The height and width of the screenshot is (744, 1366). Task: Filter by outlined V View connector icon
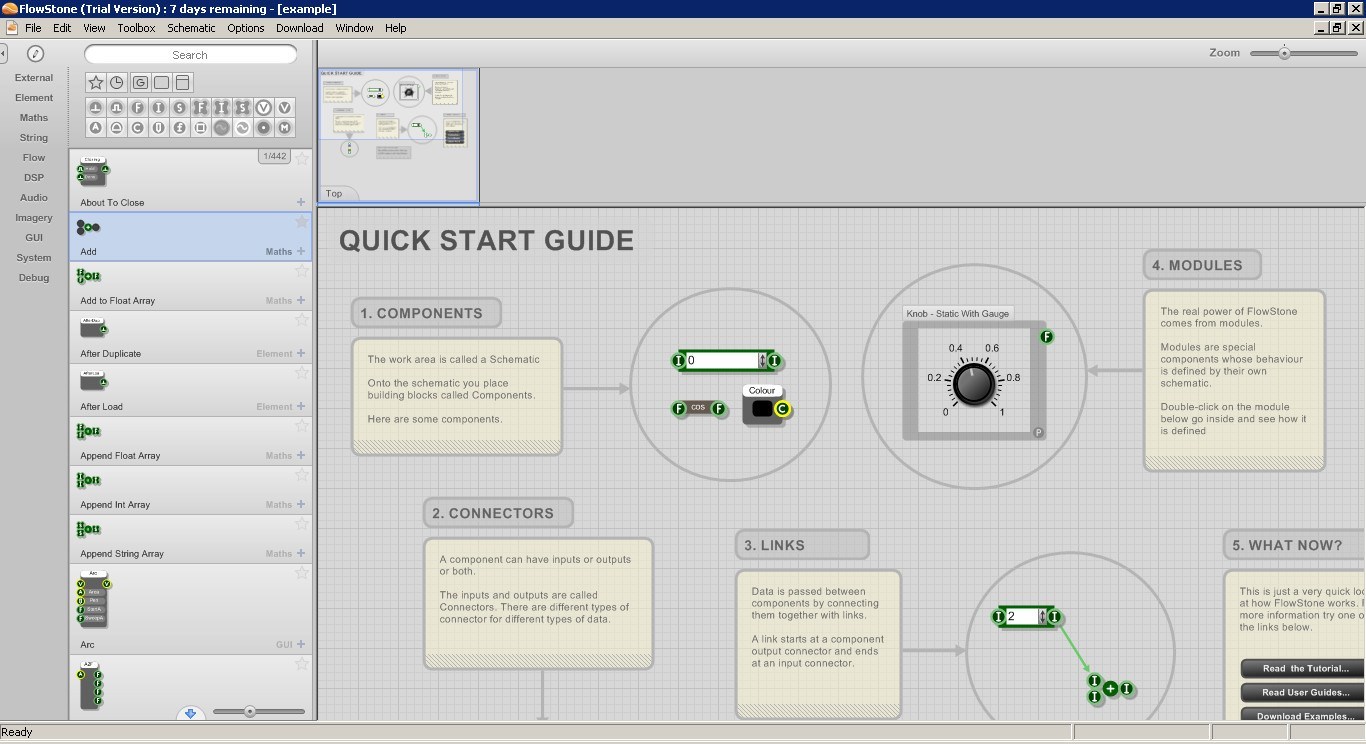pyautogui.click(x=264, y=107)
